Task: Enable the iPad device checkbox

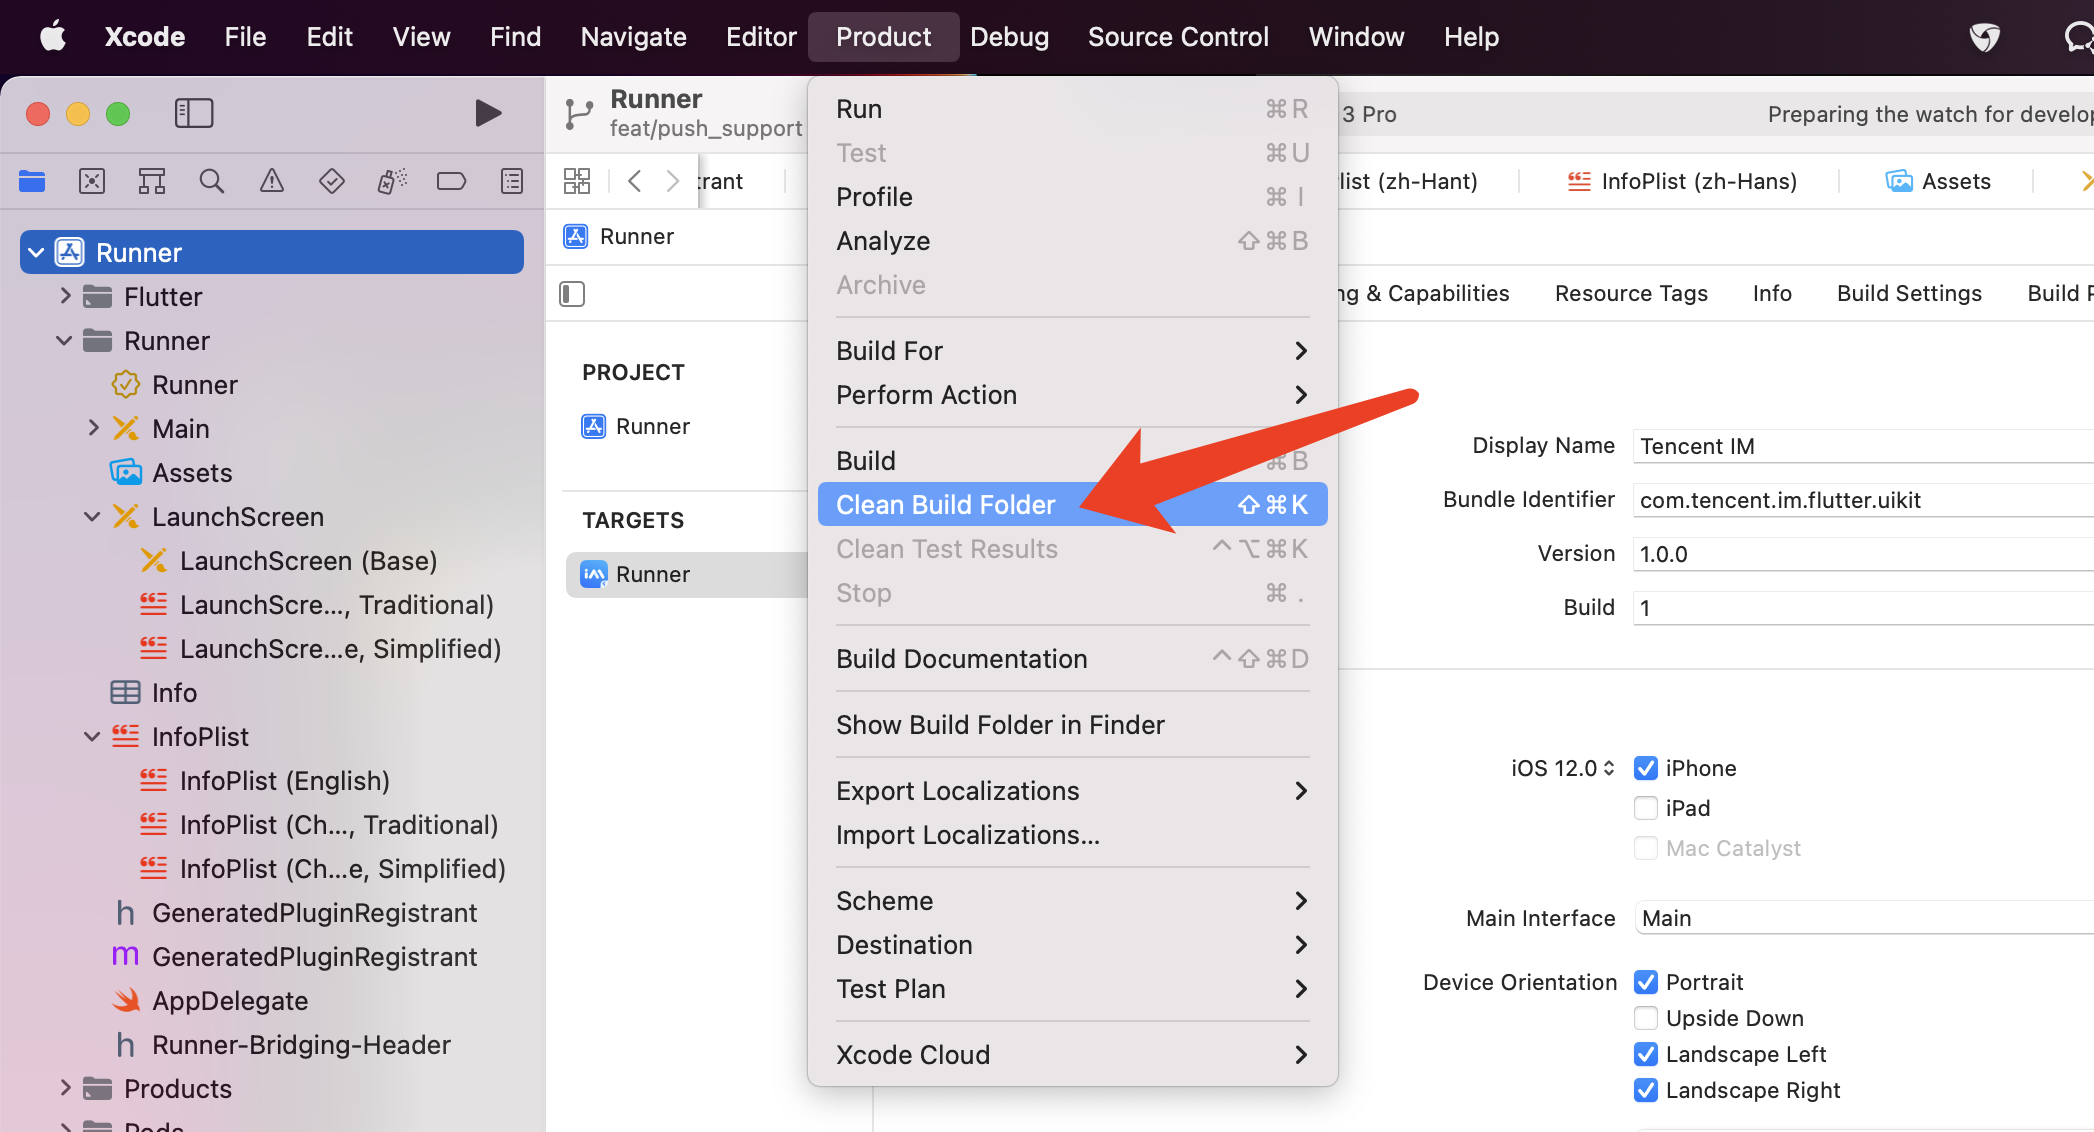Action: (x=1645, y=808)
